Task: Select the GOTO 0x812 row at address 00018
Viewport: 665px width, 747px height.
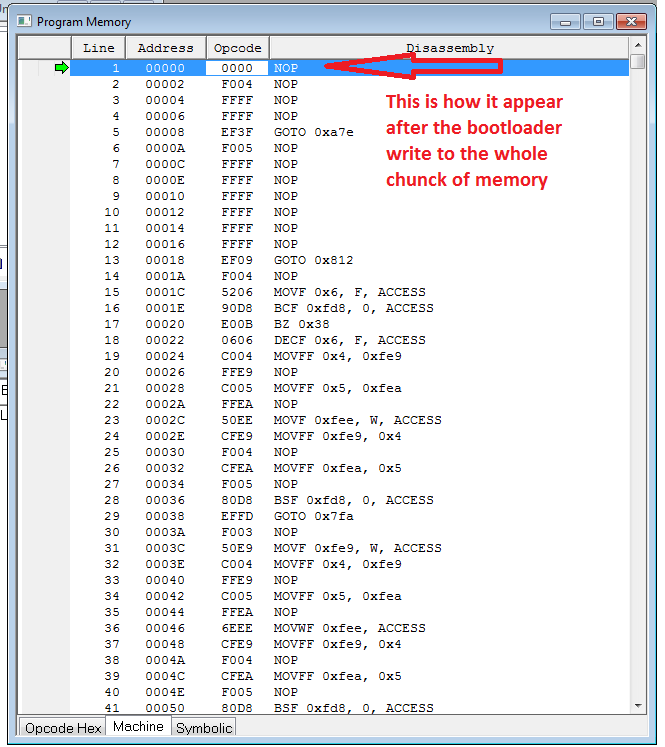Action: 313,260
